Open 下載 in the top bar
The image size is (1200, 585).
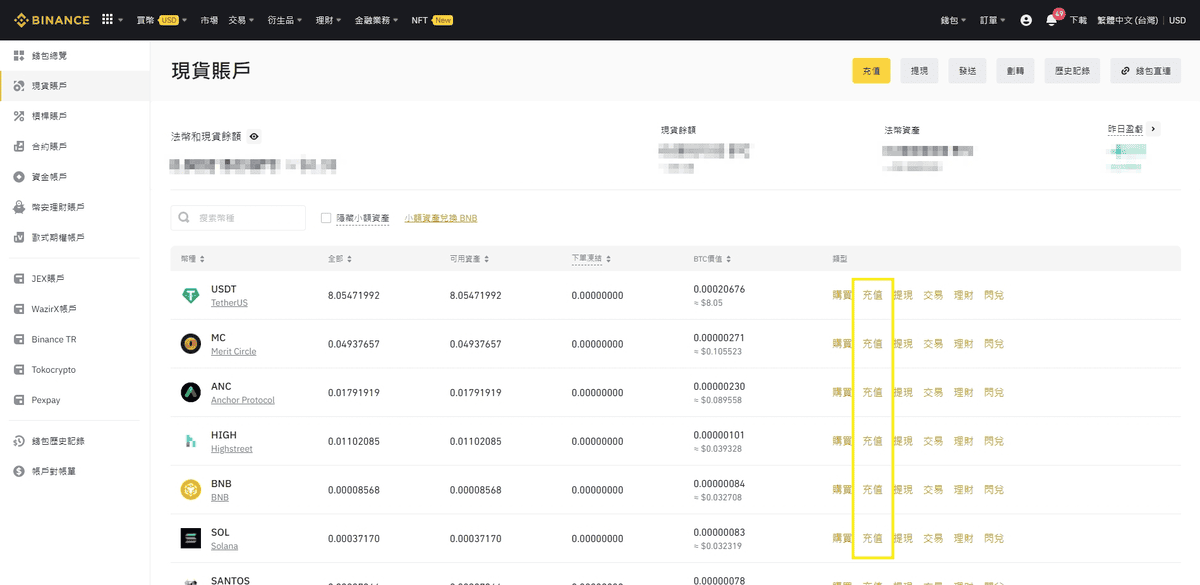click(x=1078, y=20)
